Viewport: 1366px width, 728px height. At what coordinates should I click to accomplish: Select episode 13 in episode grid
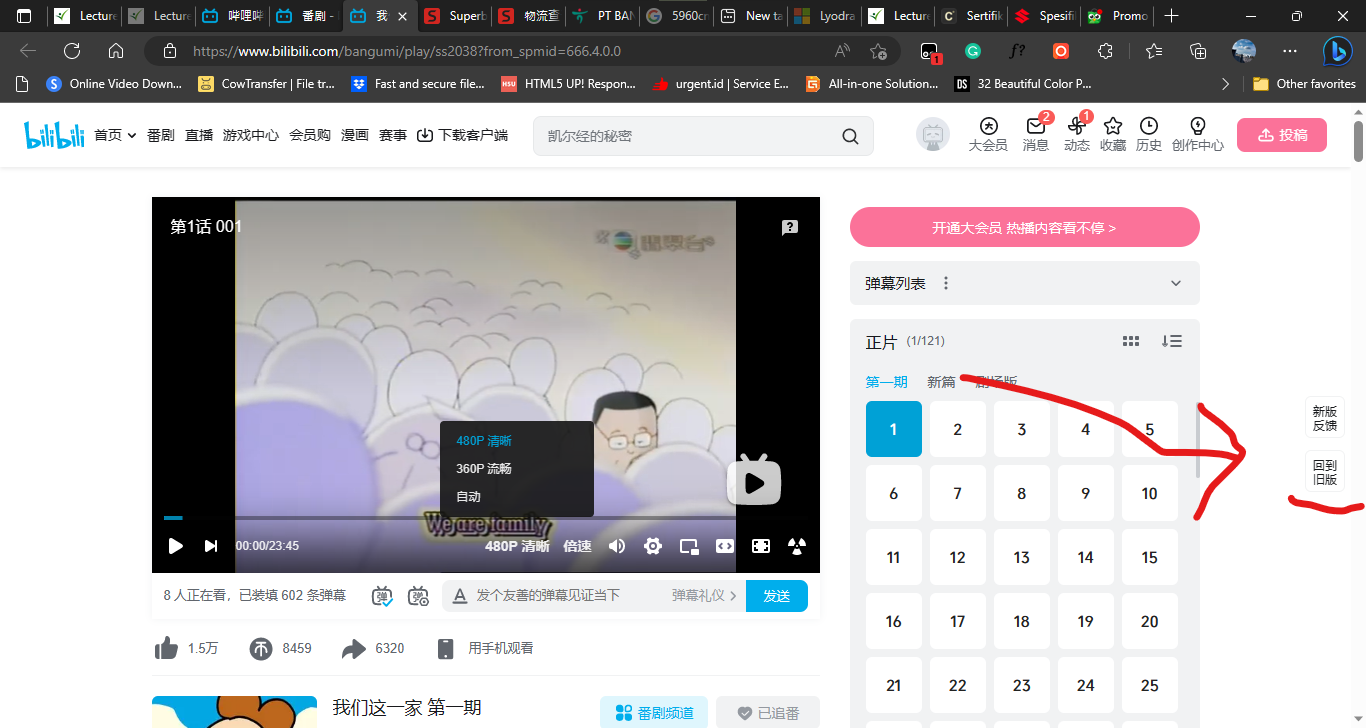click(x=1022, y=557)
